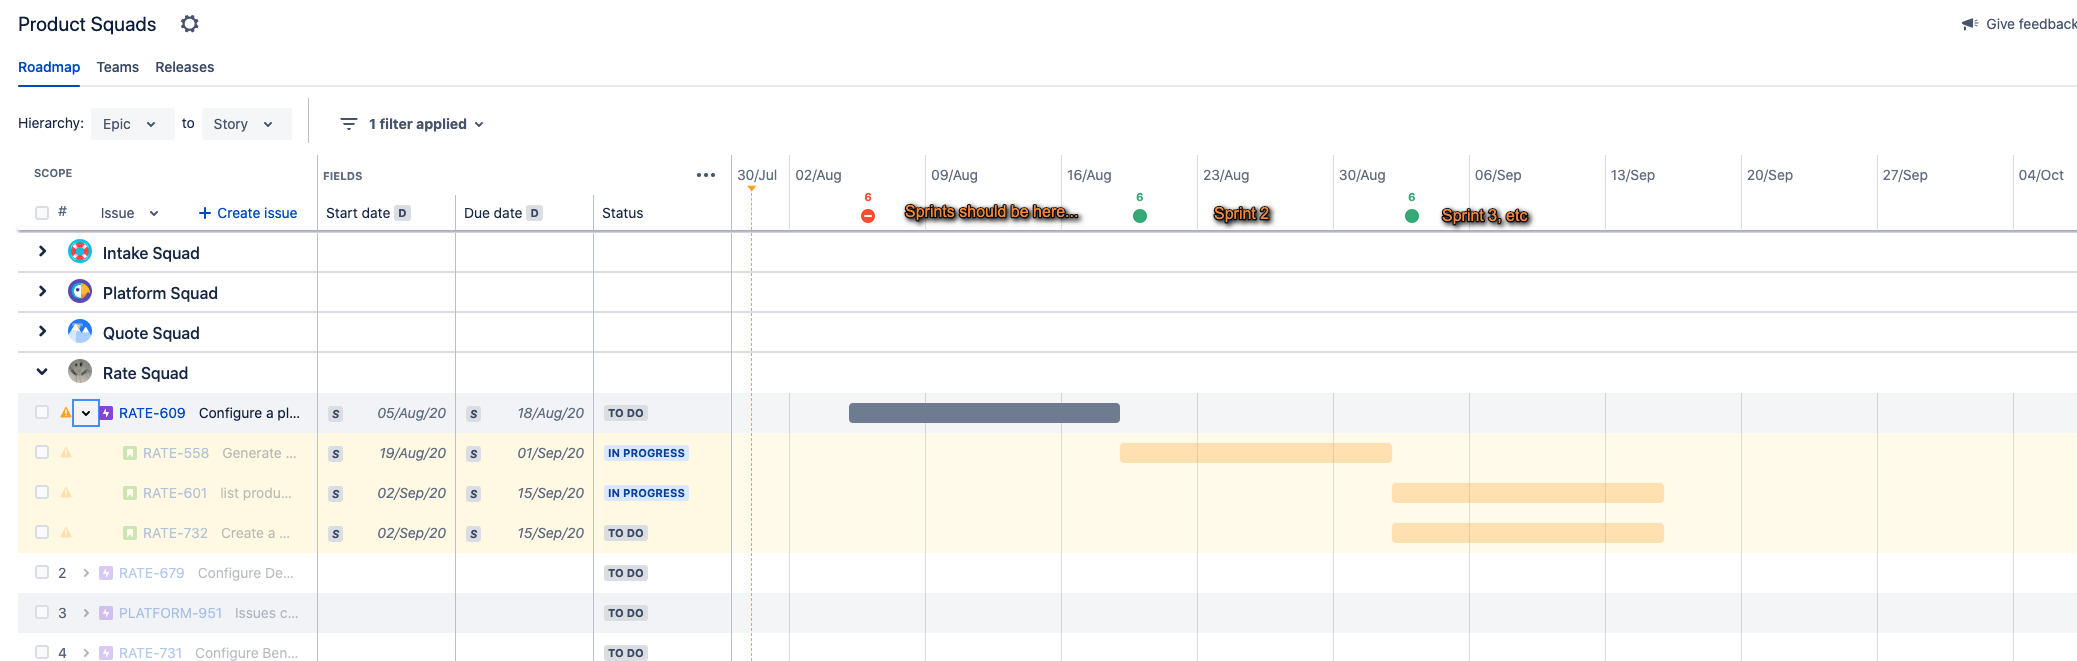This screenshot has height=661, width=2077.
Task: Check the RATE-558 row checkbox
Action: [42, 452]
